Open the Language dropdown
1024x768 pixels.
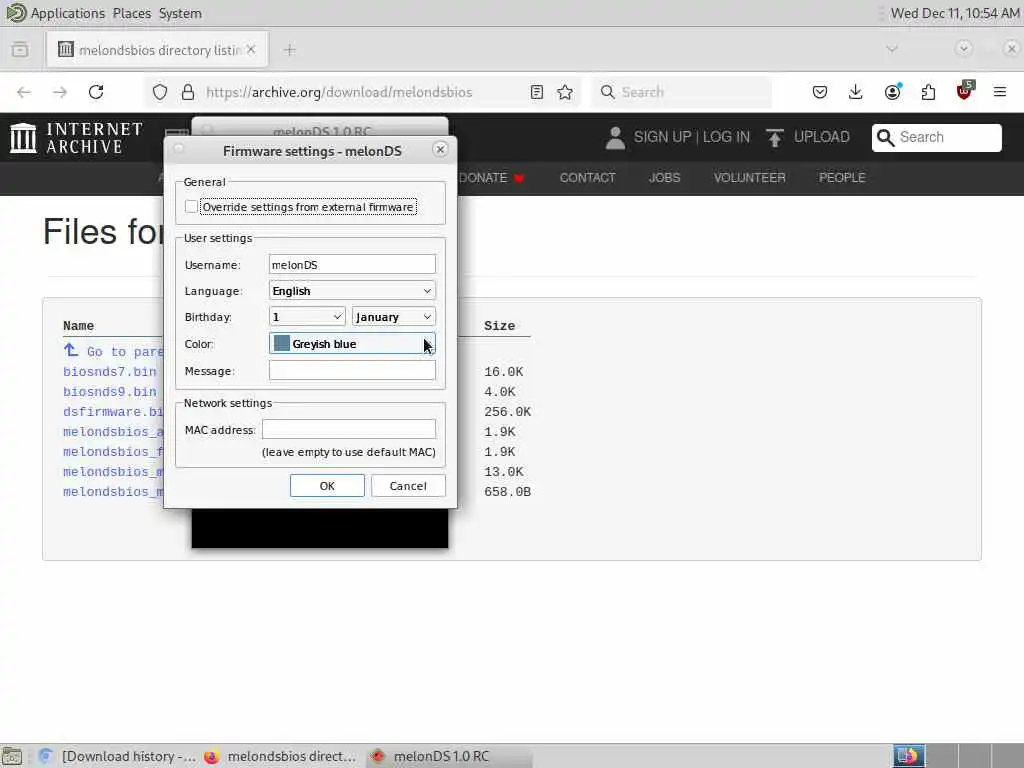tap(352, 291)
